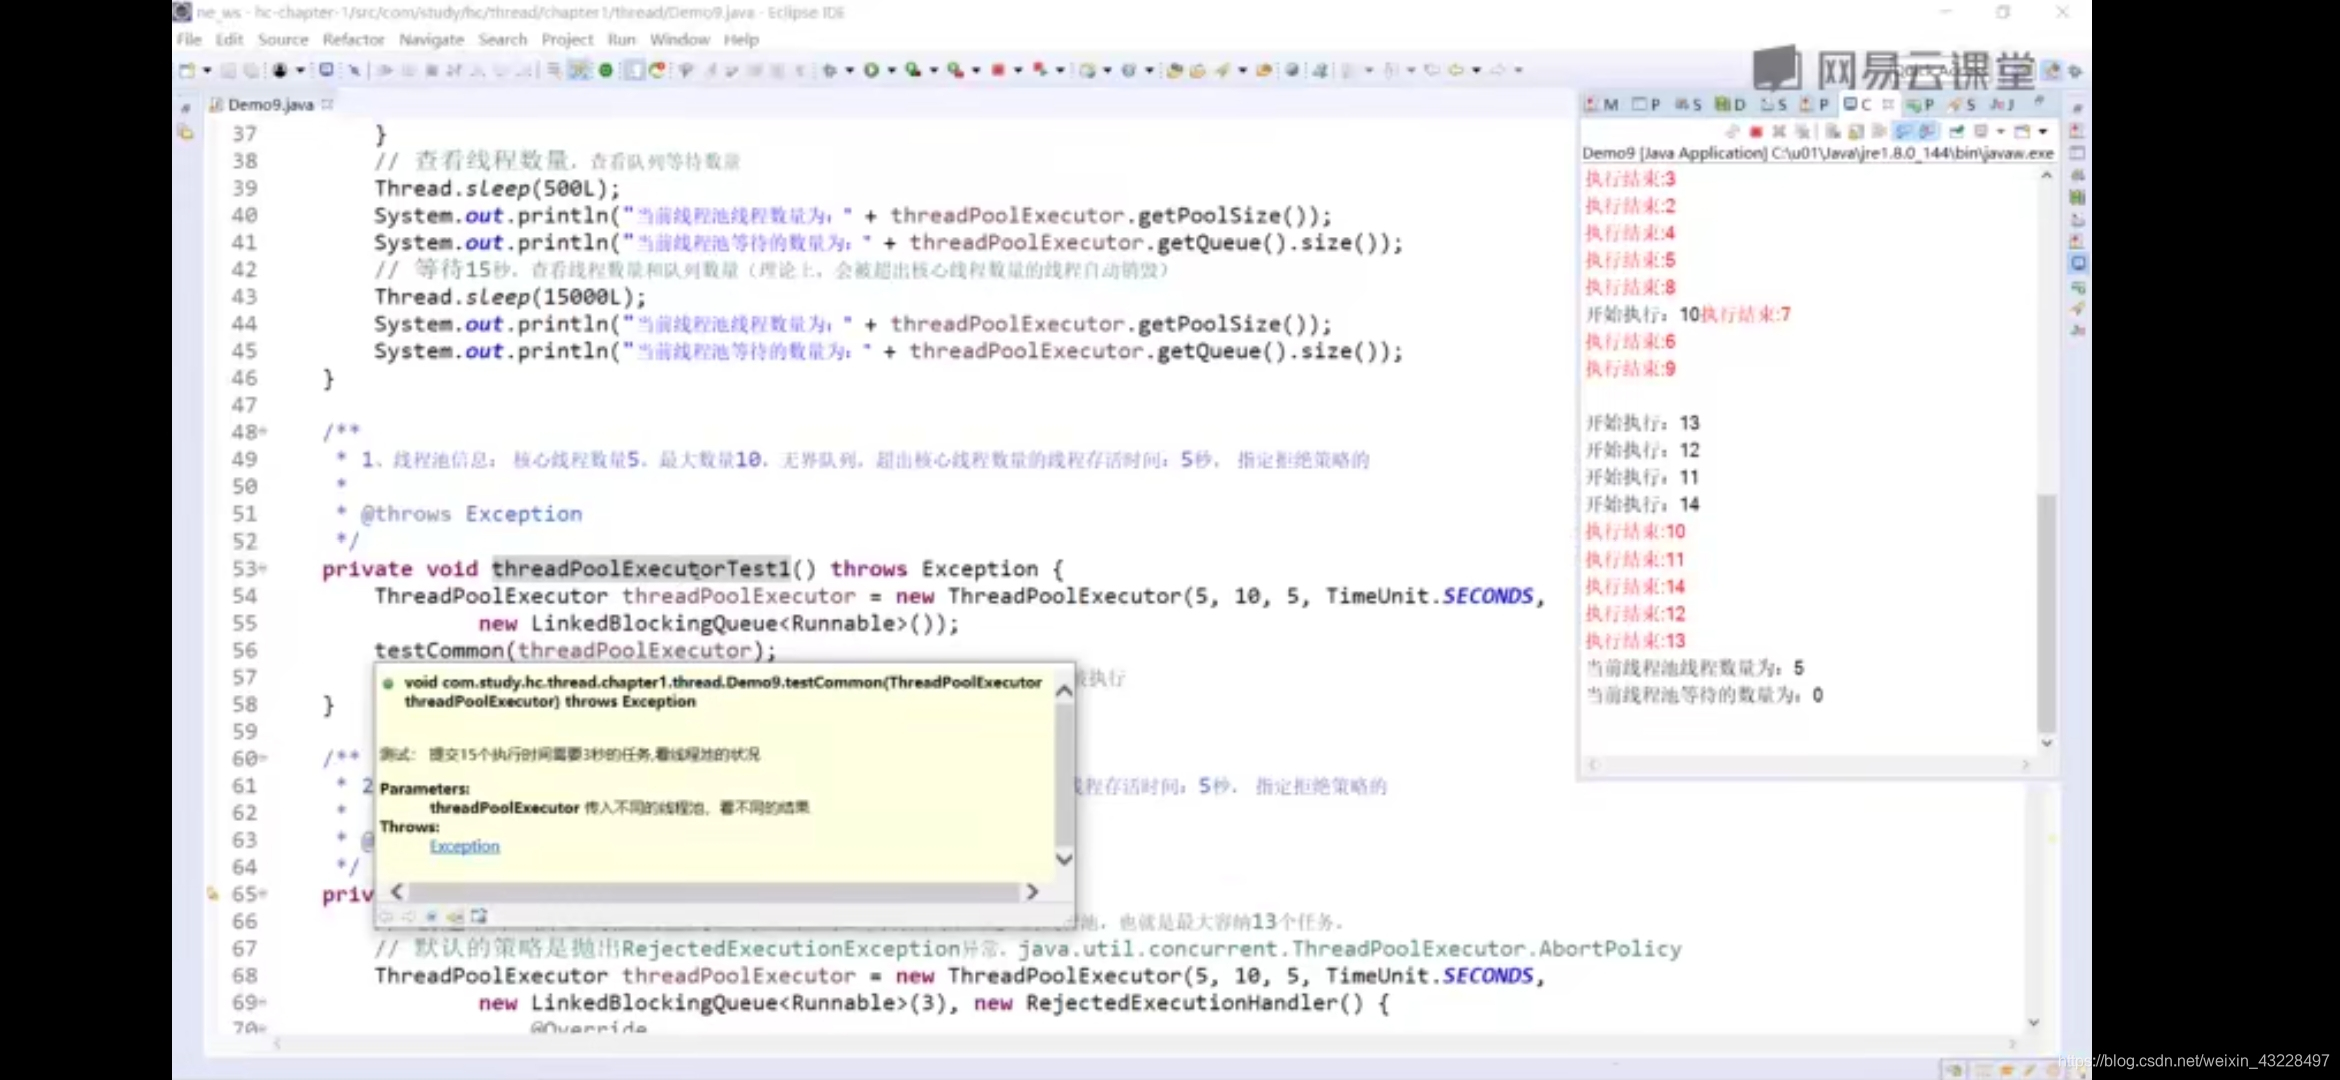Collapse the Javadoc fold at line 48
Image resolution: width=2340 pixels, height=1080 pixels.
(x=263, y=432)
